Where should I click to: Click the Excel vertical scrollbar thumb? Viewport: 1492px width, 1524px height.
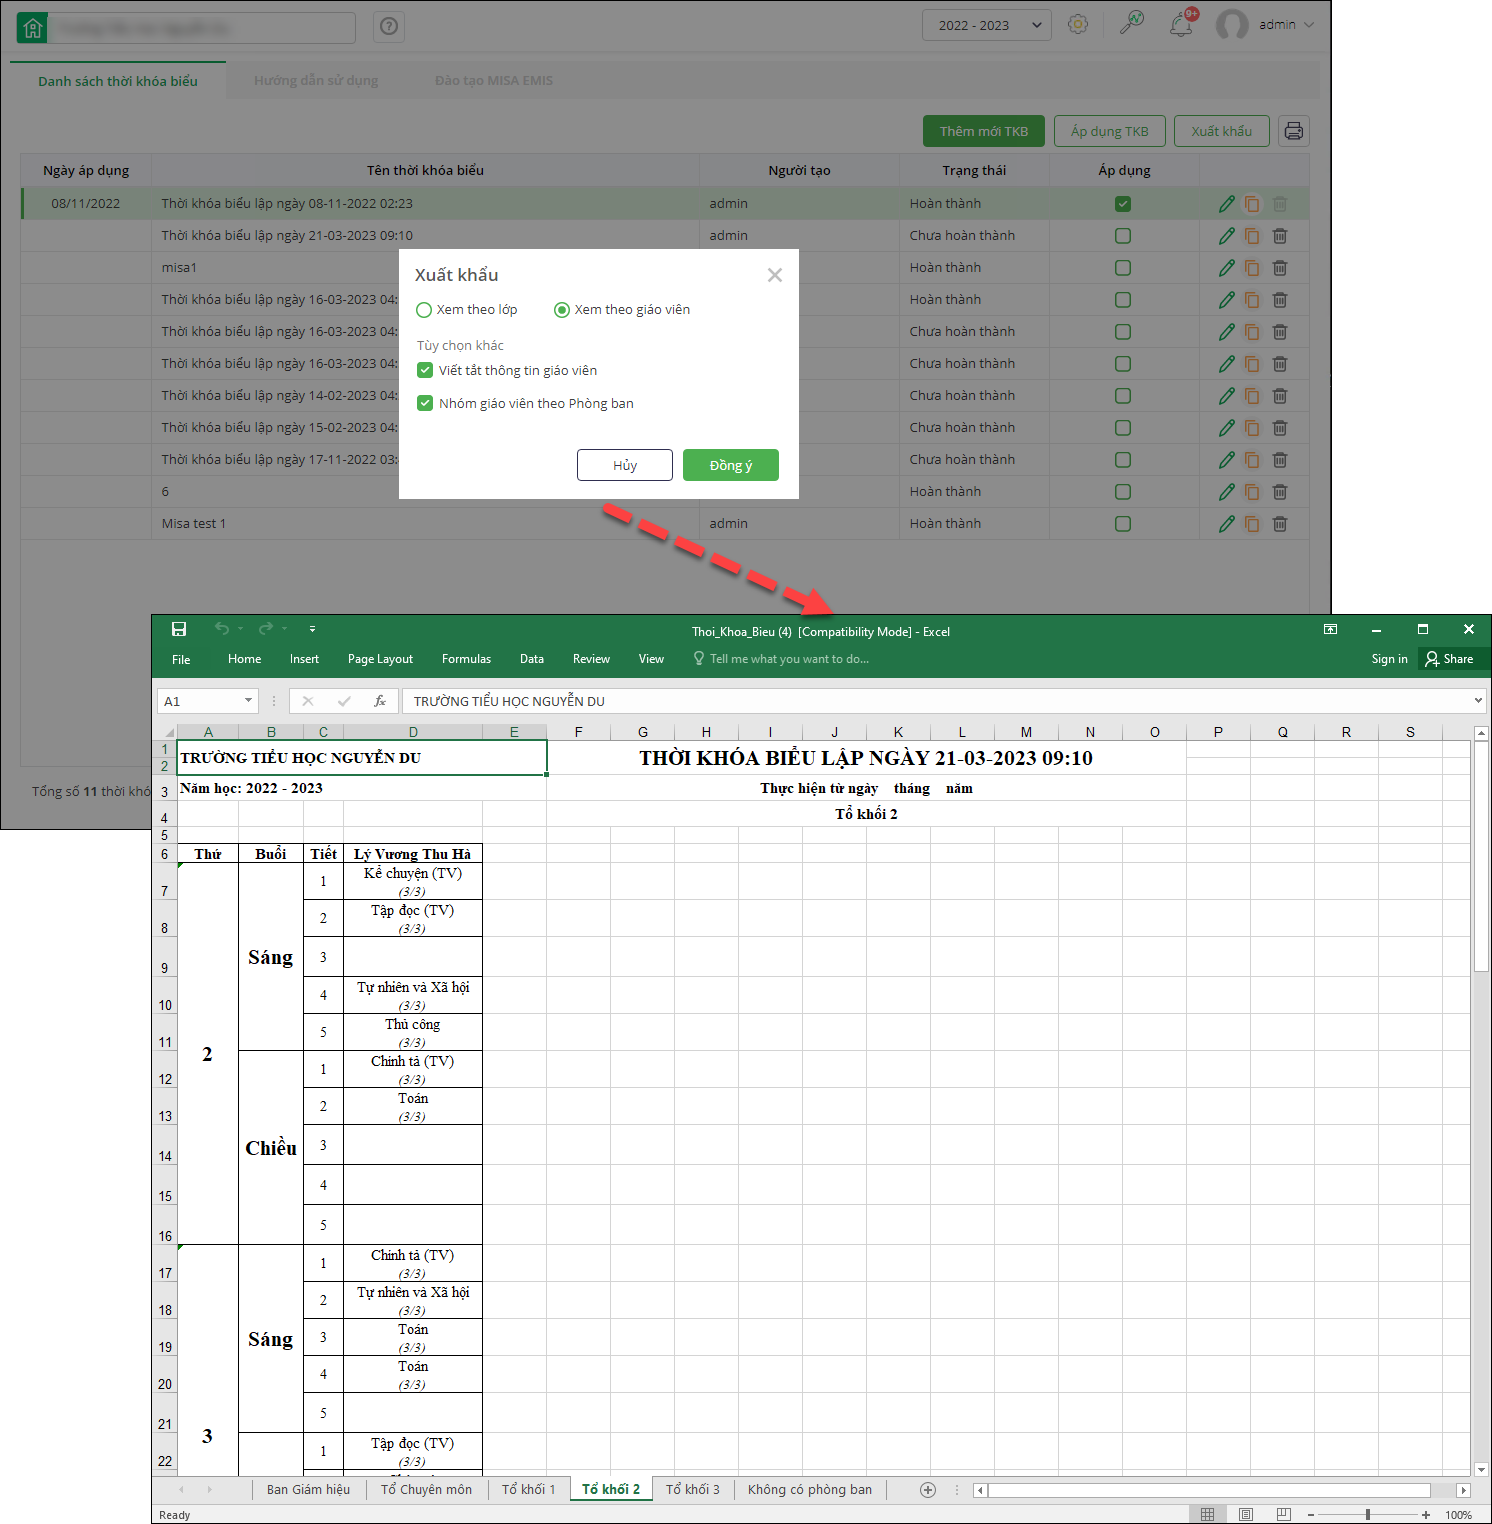(x=1481, y=858)
